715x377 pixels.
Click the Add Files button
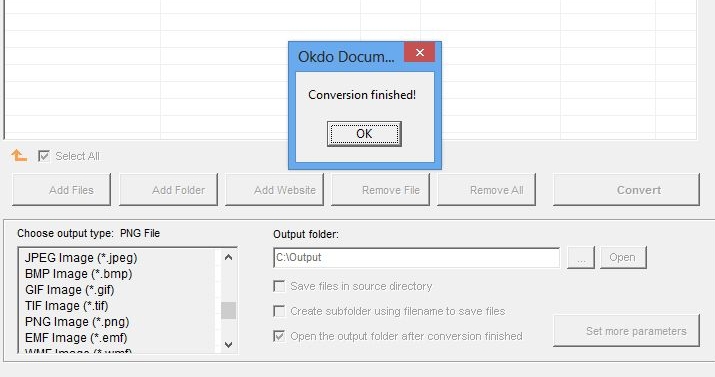pos(62,190)
